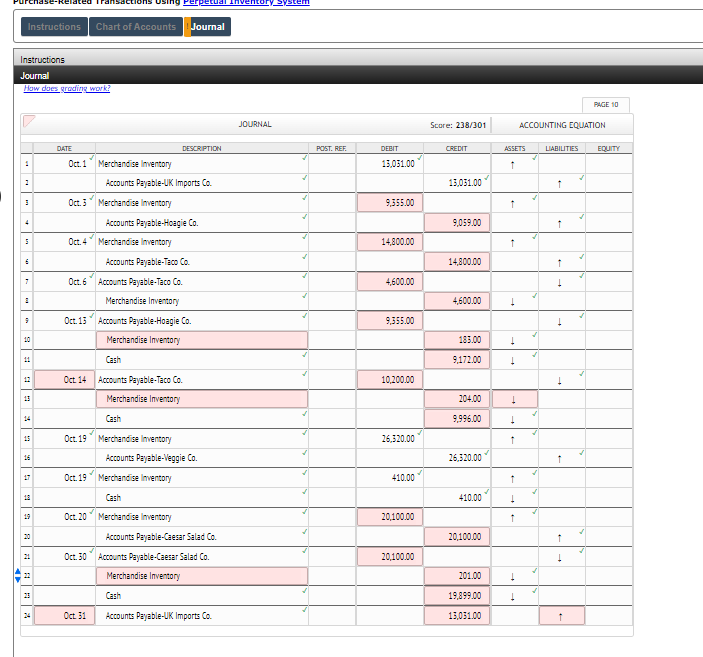Click the Liabilities up arrow for UK Imports row 2
The image size is (703, 657).
click(x=559, y=183)
